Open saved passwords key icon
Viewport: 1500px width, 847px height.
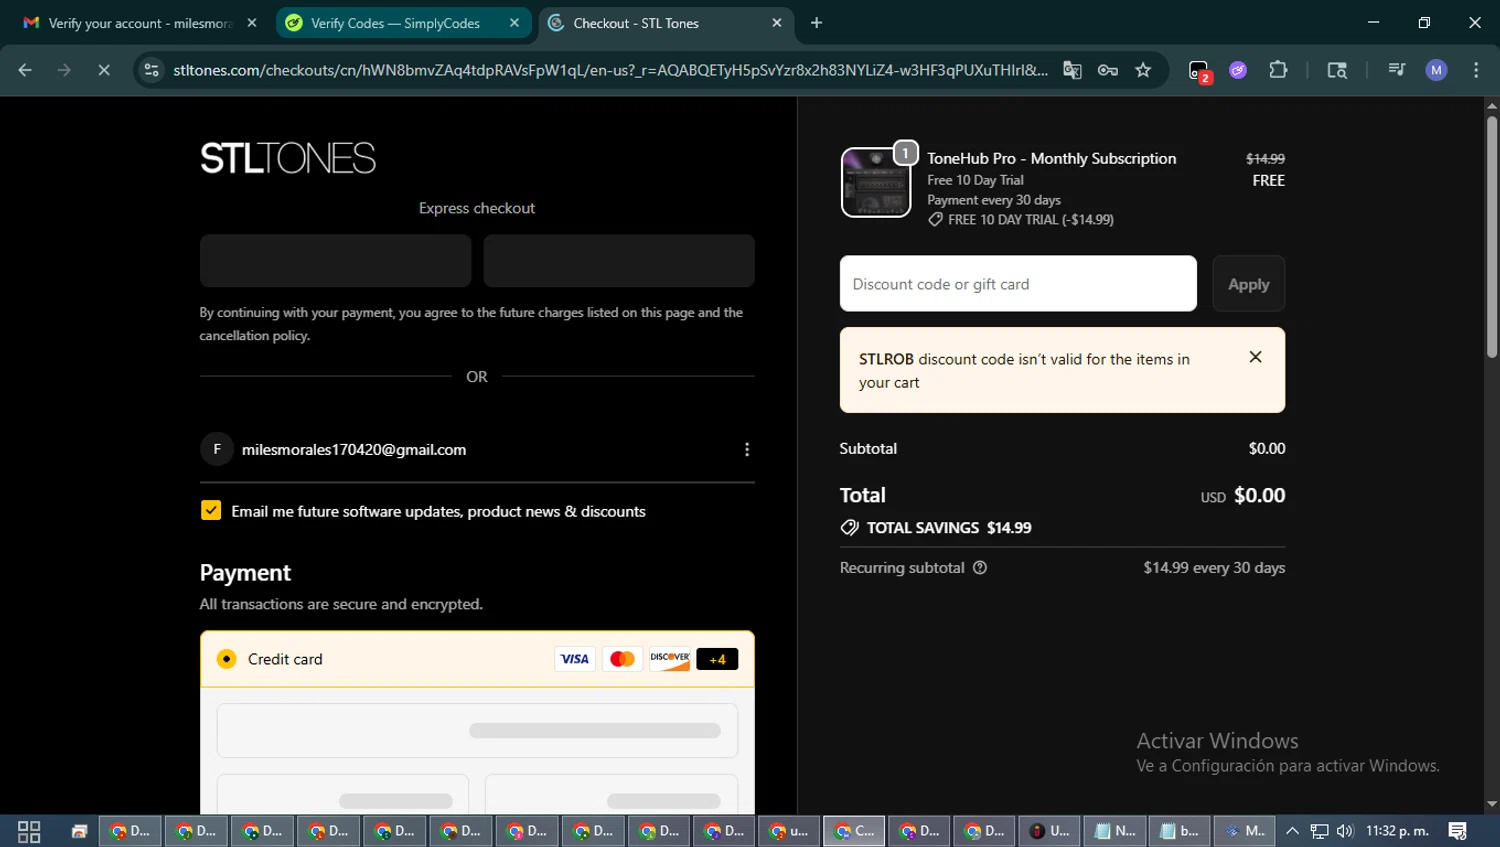coord(1108,70)
